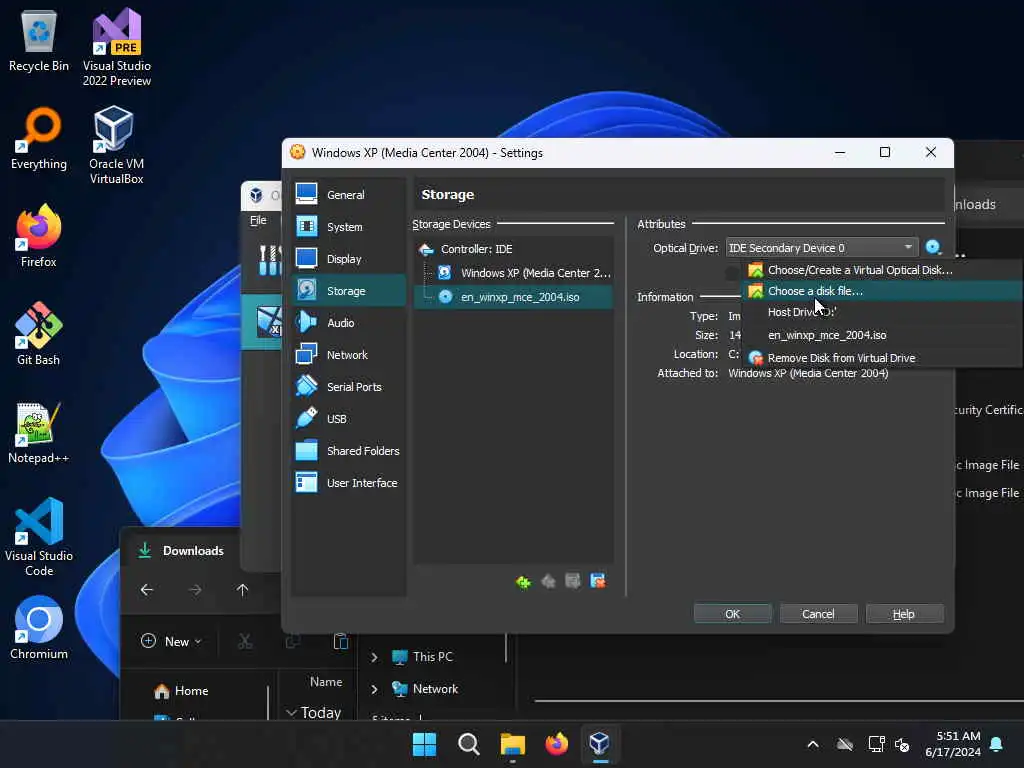Open the Firefox desktop shortcut
The width and height of the screenshot is (1024, 768).
39,236
